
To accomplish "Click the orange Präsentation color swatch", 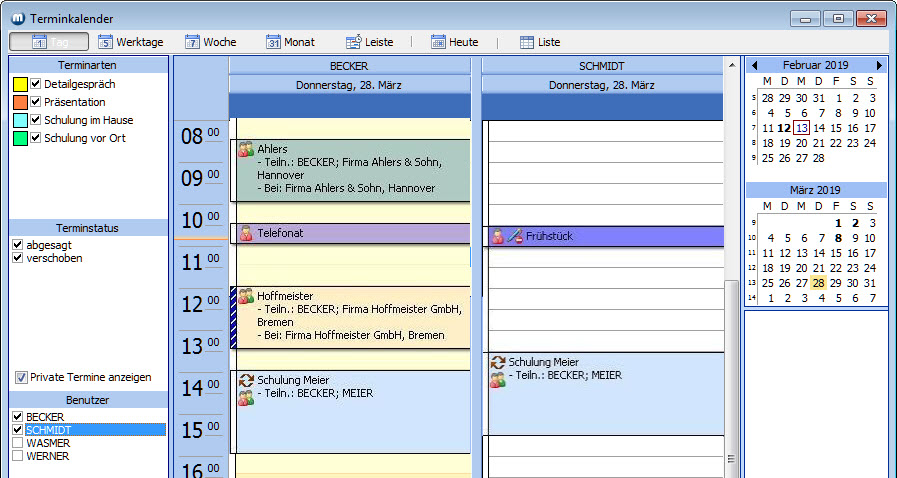I will point(19,102).
